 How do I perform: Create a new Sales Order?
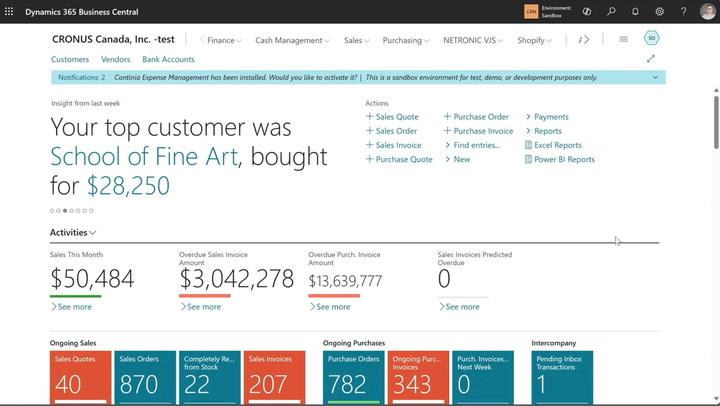(391, 131)
